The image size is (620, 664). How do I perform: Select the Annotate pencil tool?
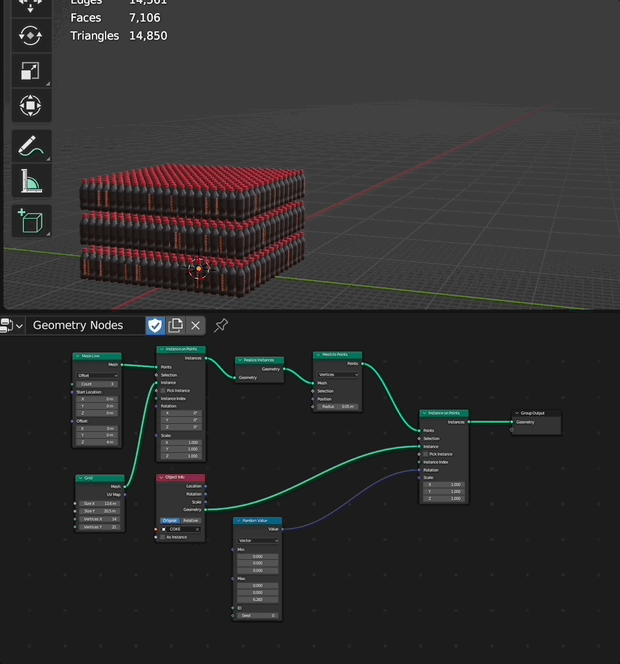pyautogui.click(x=31, y=146)
